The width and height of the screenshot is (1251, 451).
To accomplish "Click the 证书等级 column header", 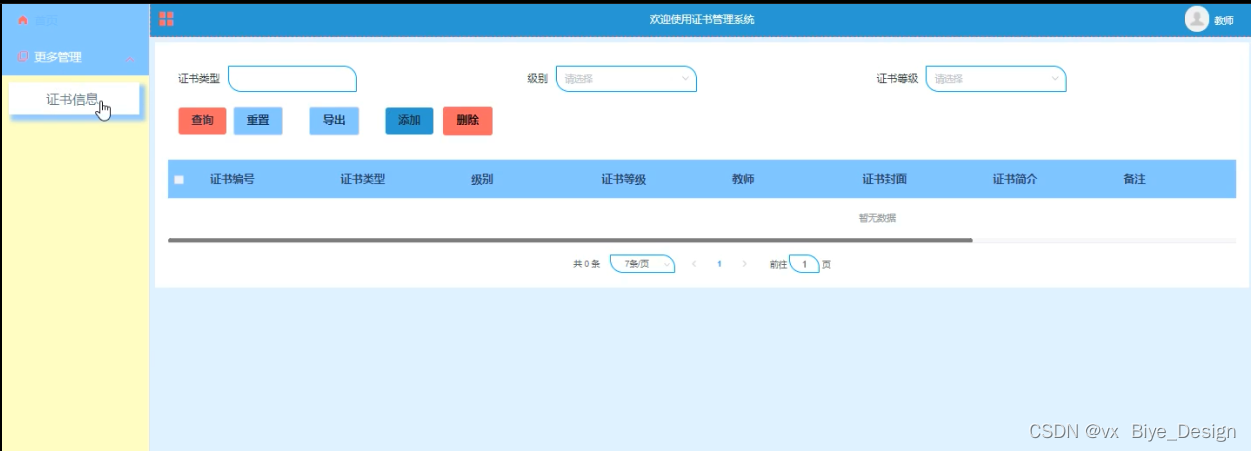I will (623, 180).
